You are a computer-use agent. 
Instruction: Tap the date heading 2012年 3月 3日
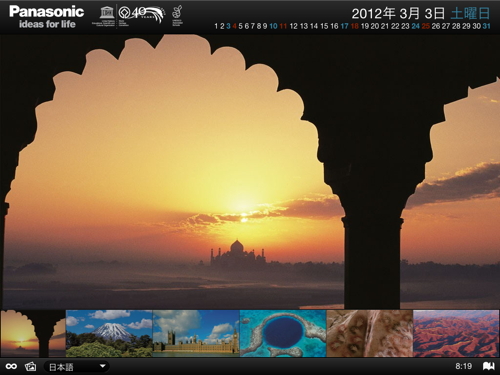pos(398,14)
